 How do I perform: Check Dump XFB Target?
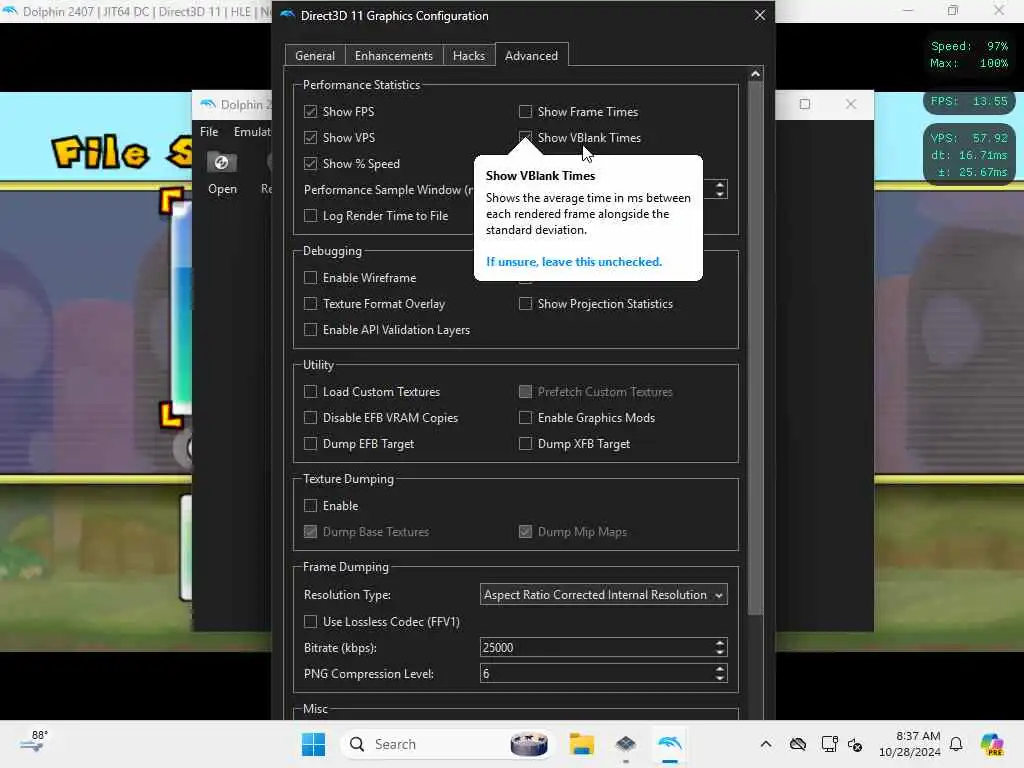click(x=525, y=444)
